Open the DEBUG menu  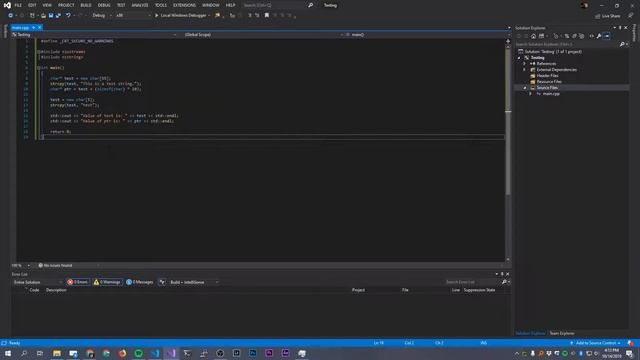point(104,5)
